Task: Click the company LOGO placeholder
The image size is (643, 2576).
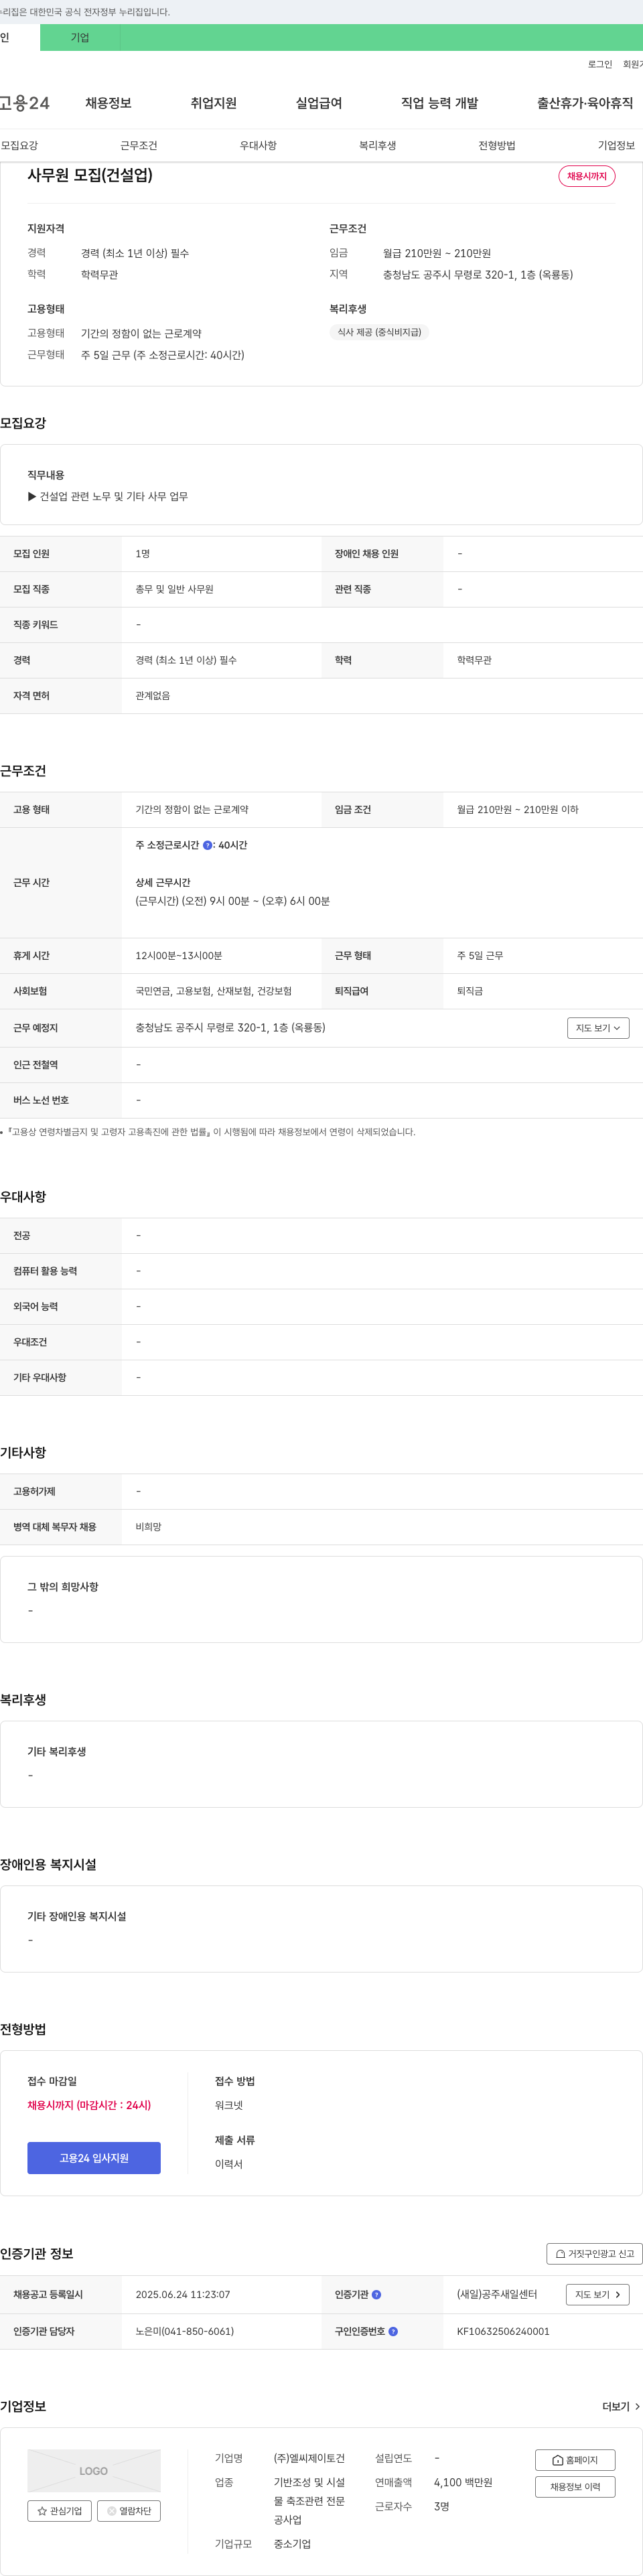Action: coord(94,2471)
